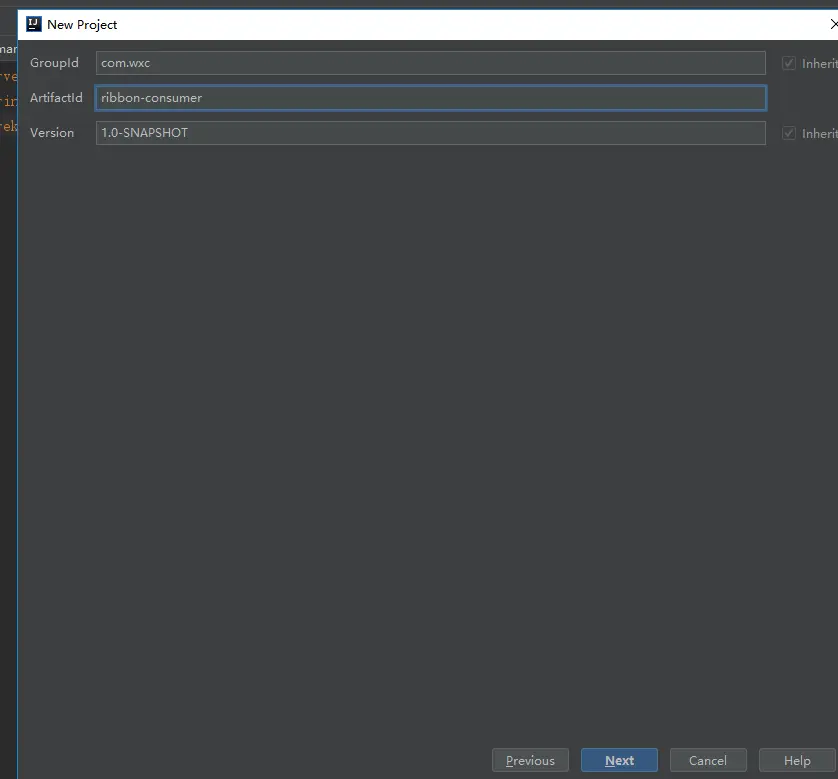
Task: Click the ArtifactId field containing ribbon-consumer
Action: (x=431, y=98)
